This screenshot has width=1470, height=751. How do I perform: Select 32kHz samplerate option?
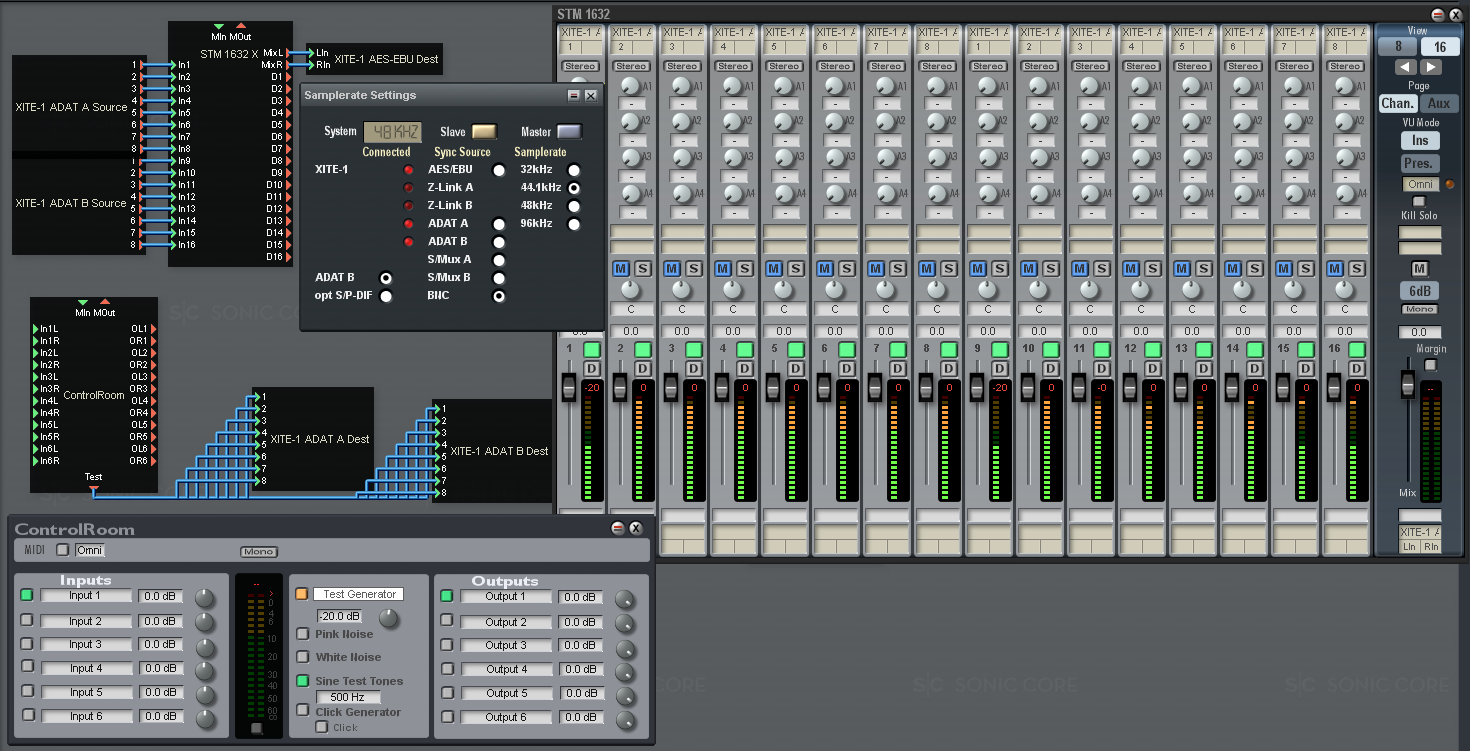tap(574, 170)
